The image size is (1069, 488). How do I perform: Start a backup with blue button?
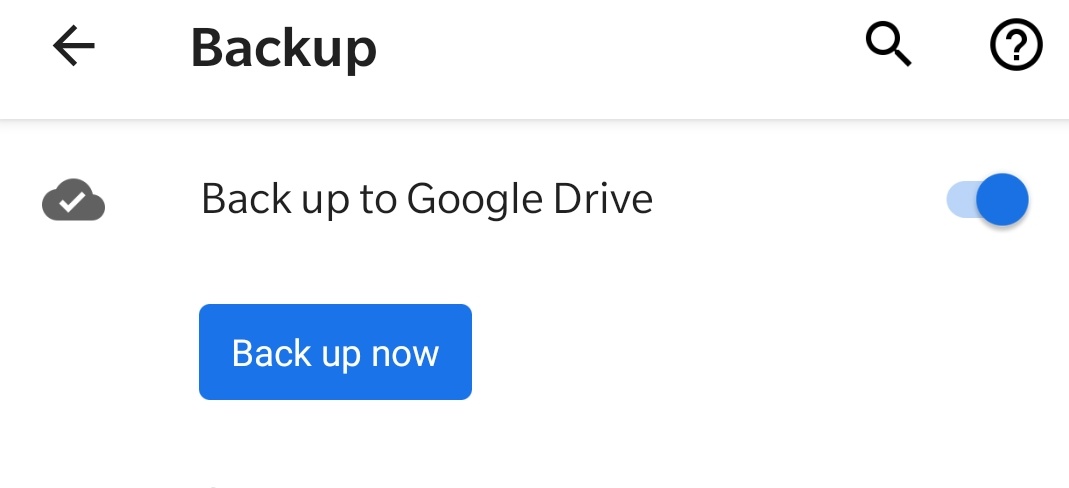click(335, 352)
